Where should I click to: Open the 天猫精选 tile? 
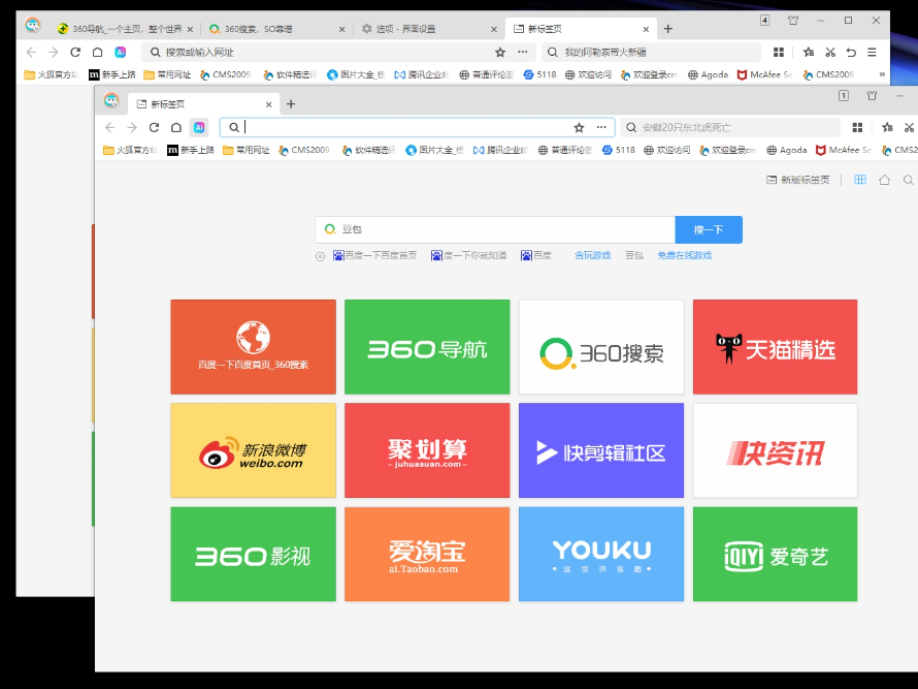tap(775, 347)
